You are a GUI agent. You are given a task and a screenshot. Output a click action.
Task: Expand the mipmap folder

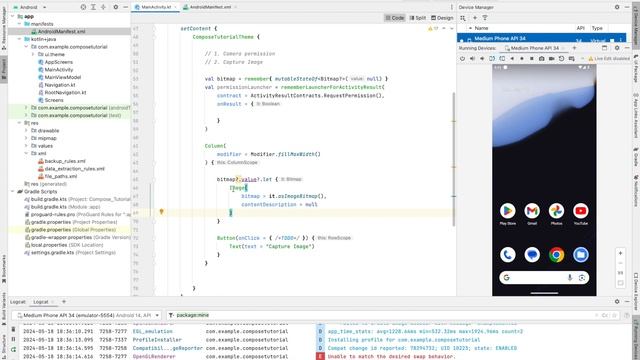pyautogui.click(x=26, y=138)
